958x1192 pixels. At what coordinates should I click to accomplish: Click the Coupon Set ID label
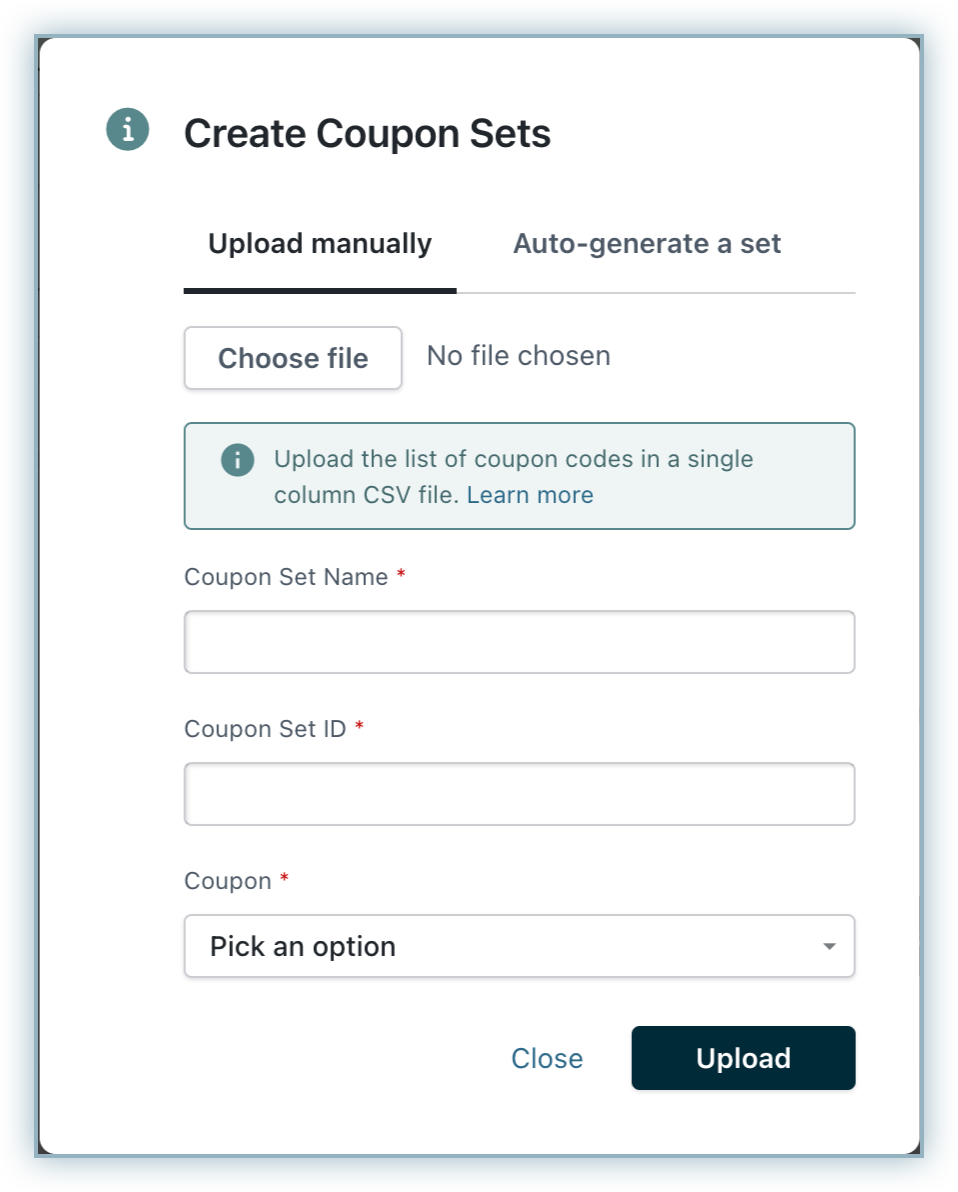[x=265, y=729]
